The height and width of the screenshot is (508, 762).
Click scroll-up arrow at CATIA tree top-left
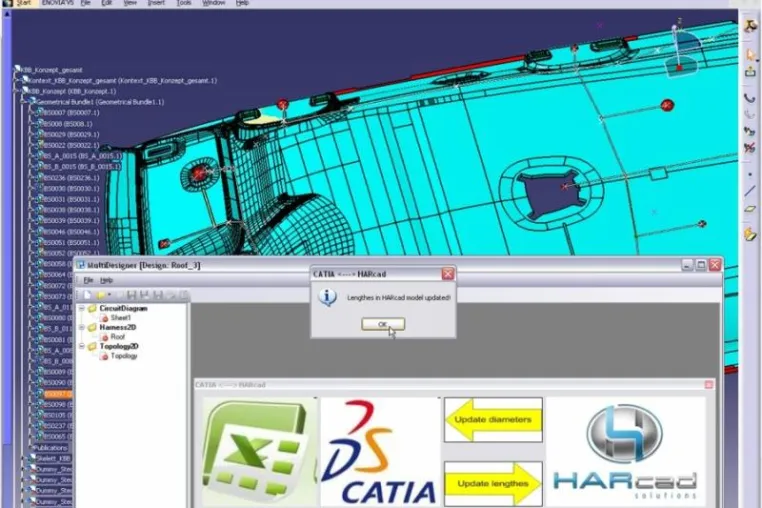(x=7, y=14)
